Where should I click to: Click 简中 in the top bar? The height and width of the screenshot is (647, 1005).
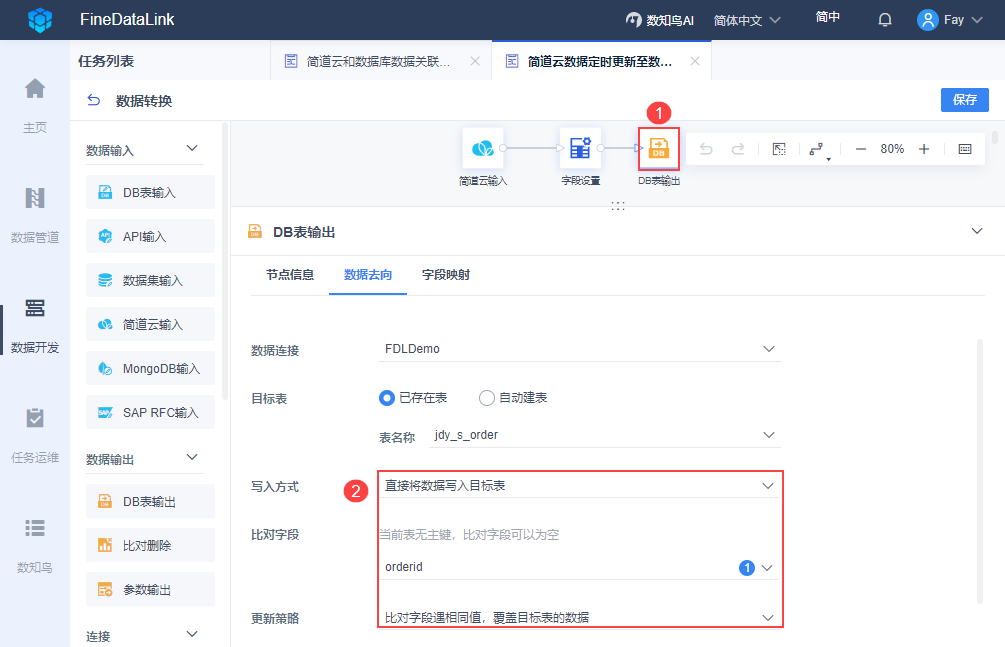(x=827, y=17)
